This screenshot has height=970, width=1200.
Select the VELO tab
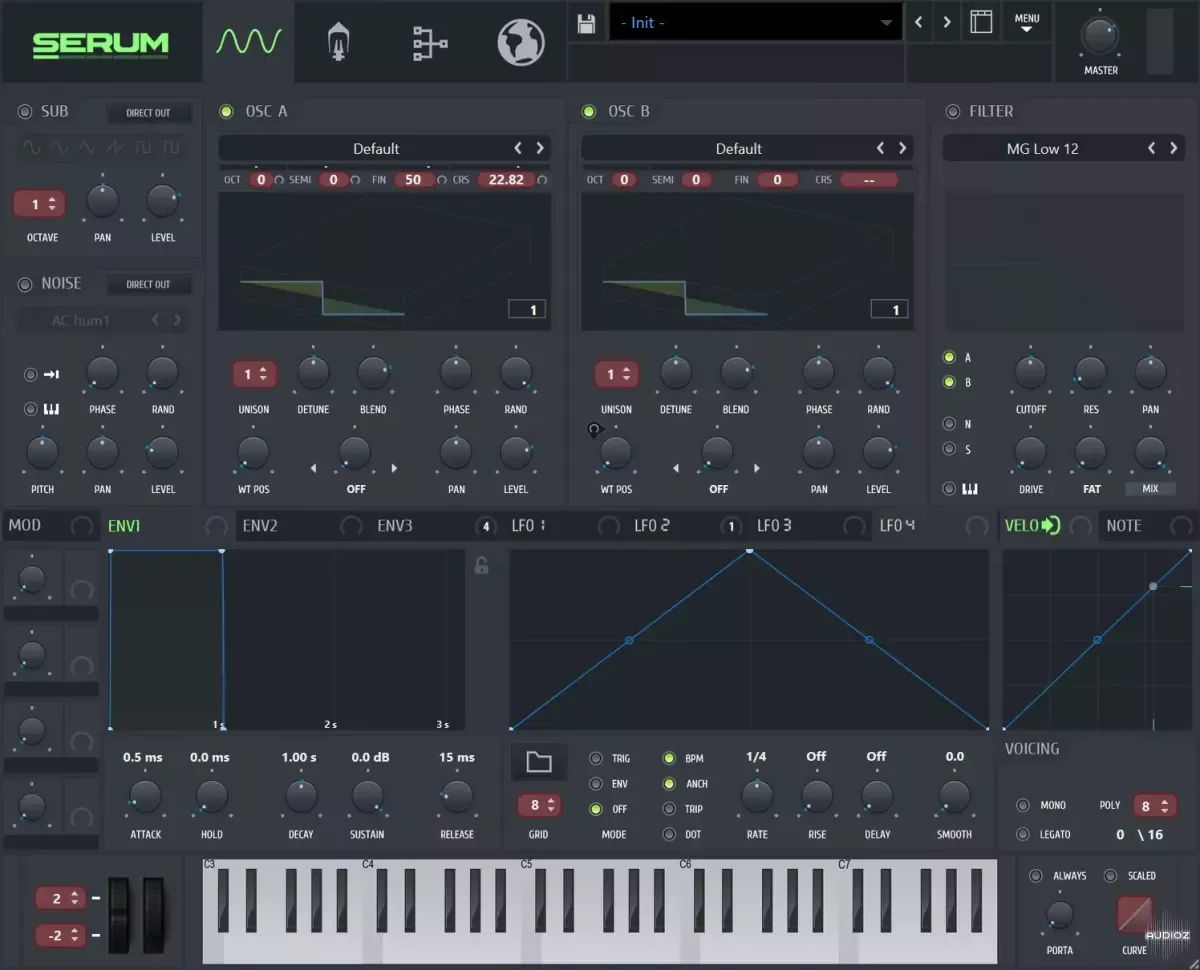[1032, 526]
